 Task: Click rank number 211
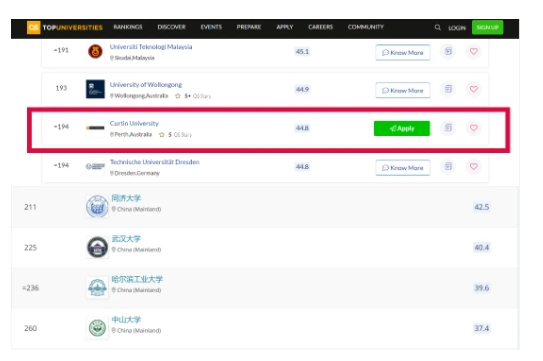pos(30,207)
